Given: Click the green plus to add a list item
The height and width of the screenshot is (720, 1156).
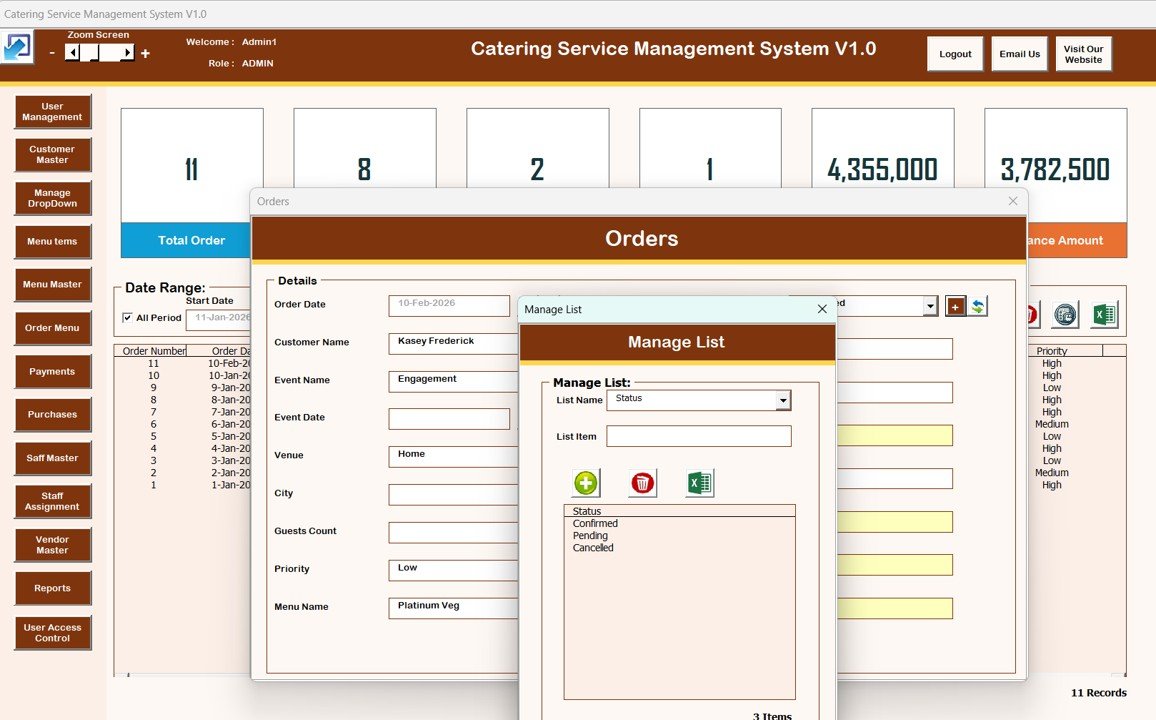Looking at the screenshot, I should [585, 482].
